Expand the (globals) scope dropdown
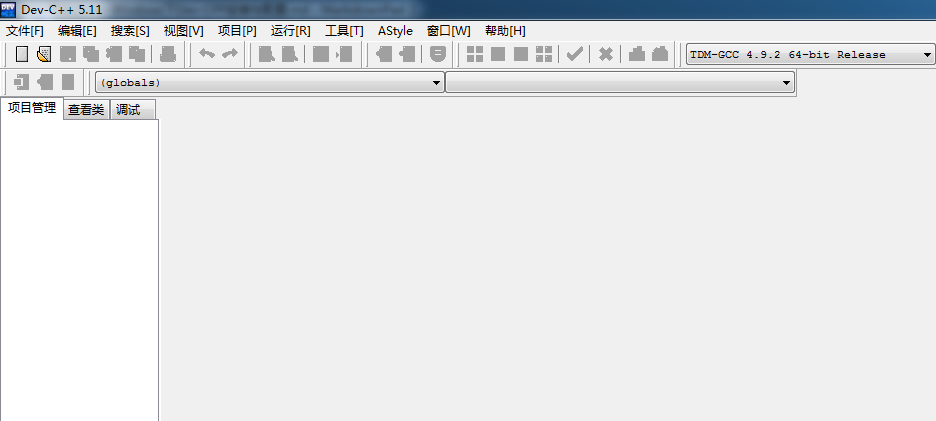This screenshot has height=421, width=936. tap(270, 82)
